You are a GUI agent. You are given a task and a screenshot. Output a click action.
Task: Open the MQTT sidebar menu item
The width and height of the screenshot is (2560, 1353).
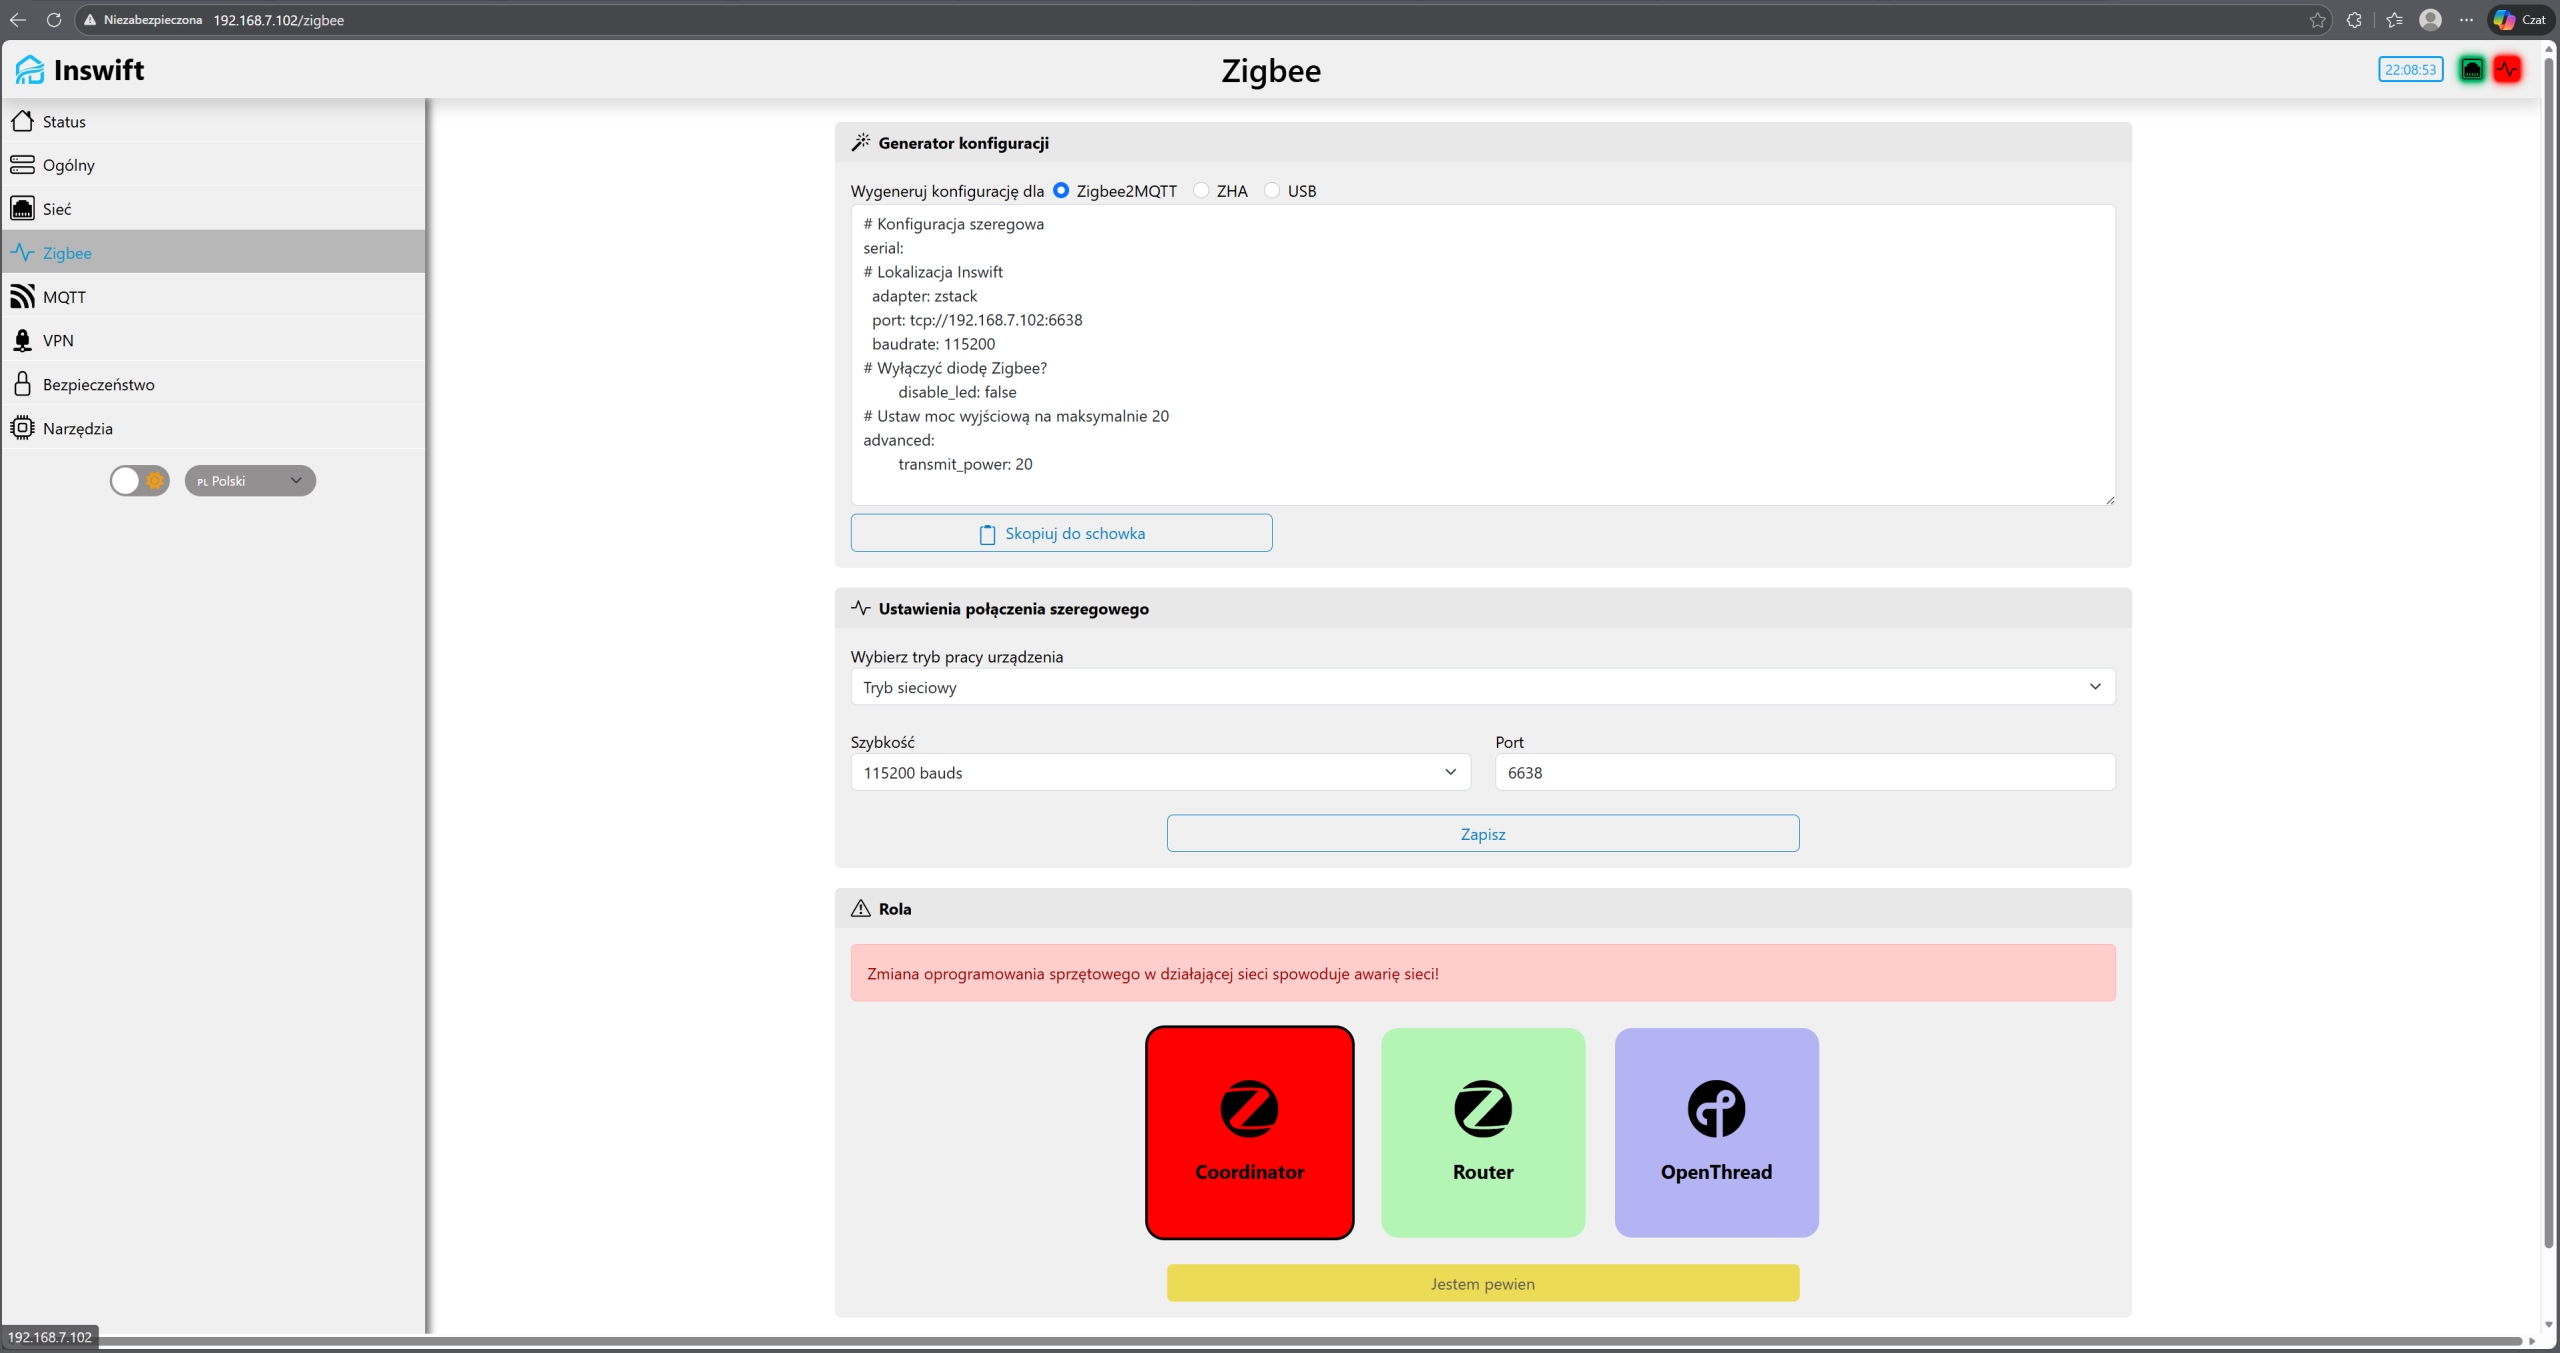(64, 297)
